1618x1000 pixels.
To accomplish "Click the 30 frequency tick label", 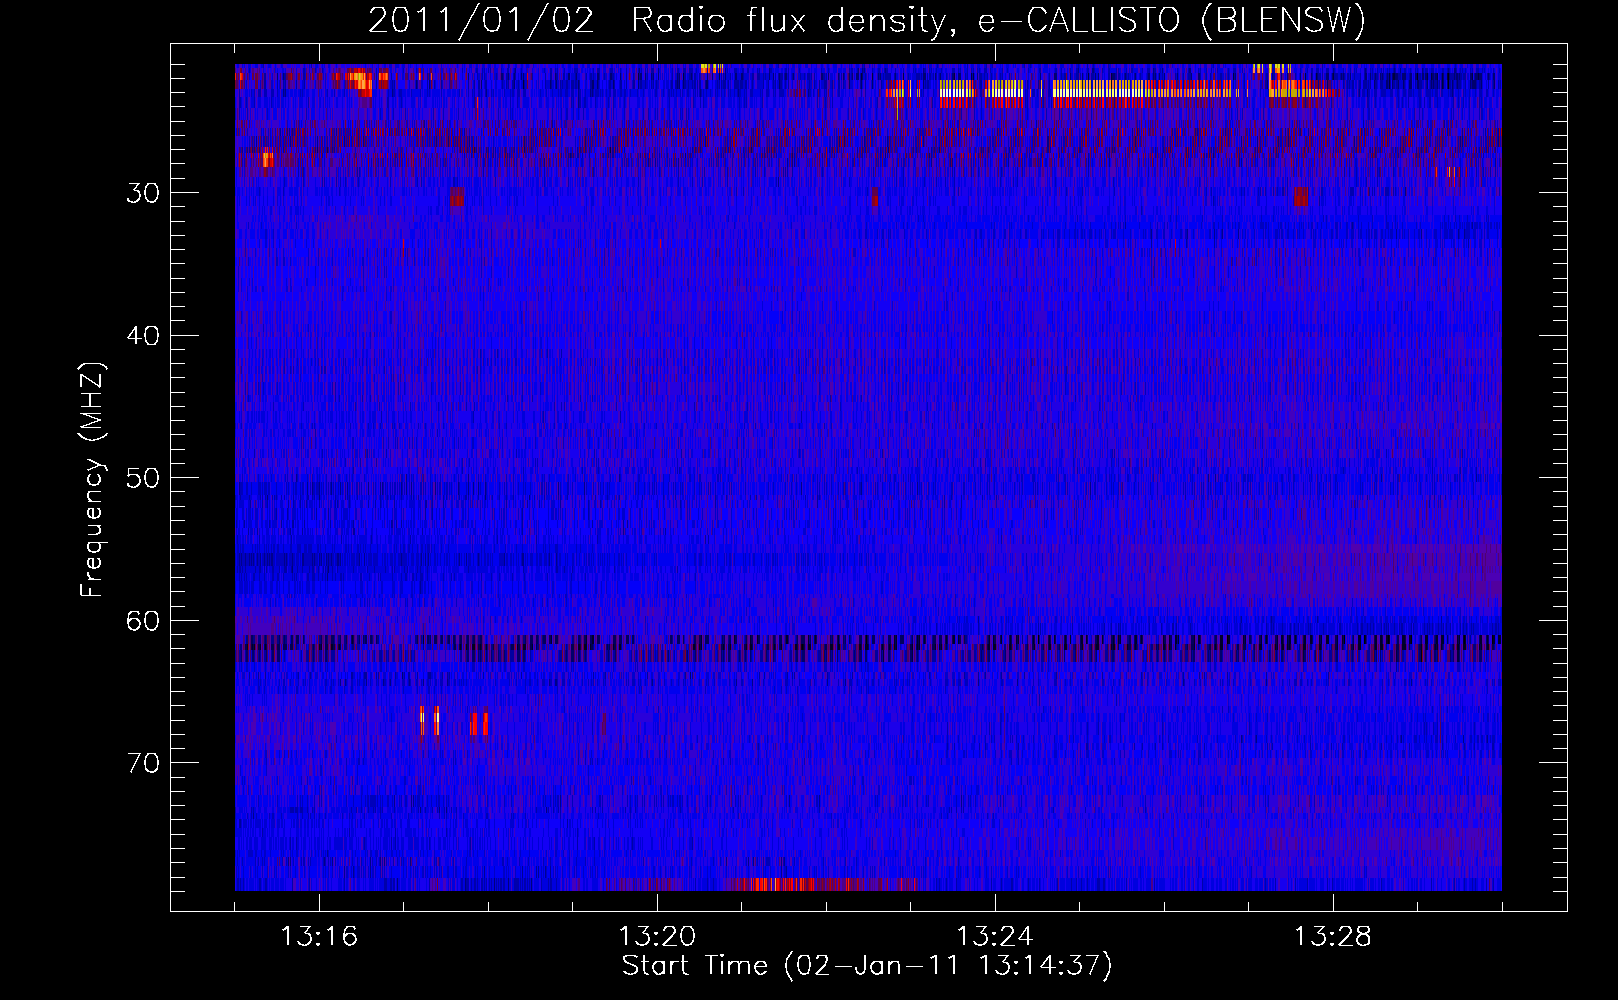I will (143, 193).
